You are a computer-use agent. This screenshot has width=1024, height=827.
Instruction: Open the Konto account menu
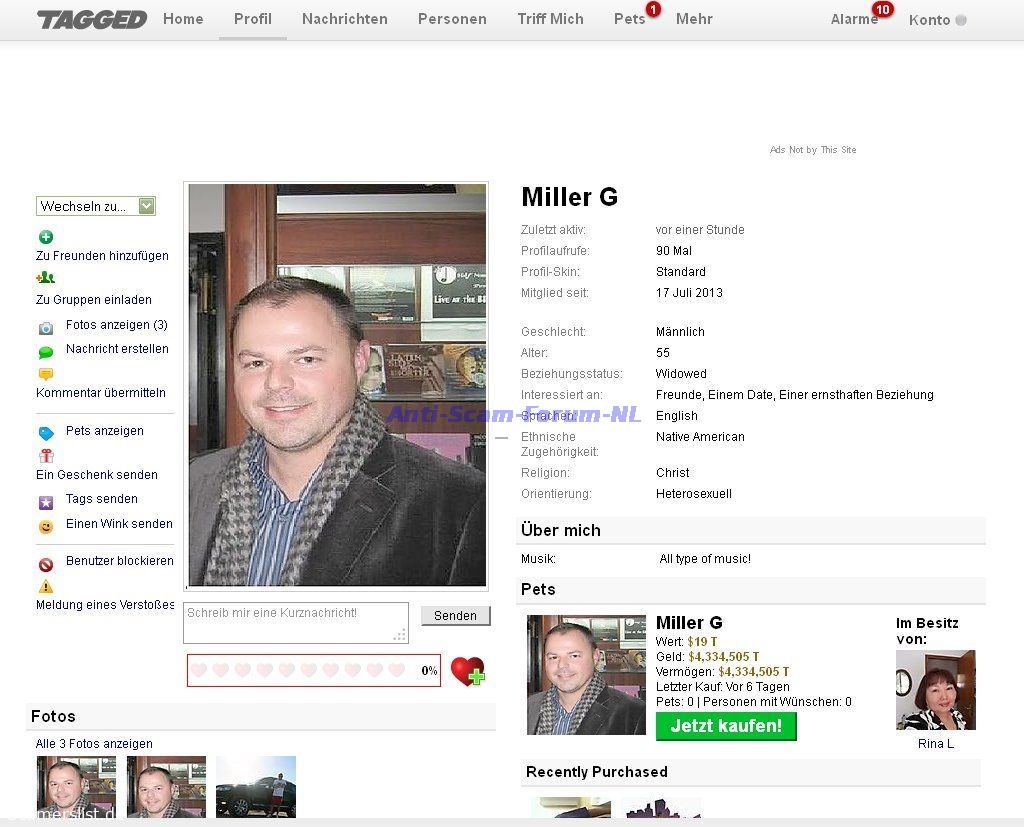click(x=937, y=20)
